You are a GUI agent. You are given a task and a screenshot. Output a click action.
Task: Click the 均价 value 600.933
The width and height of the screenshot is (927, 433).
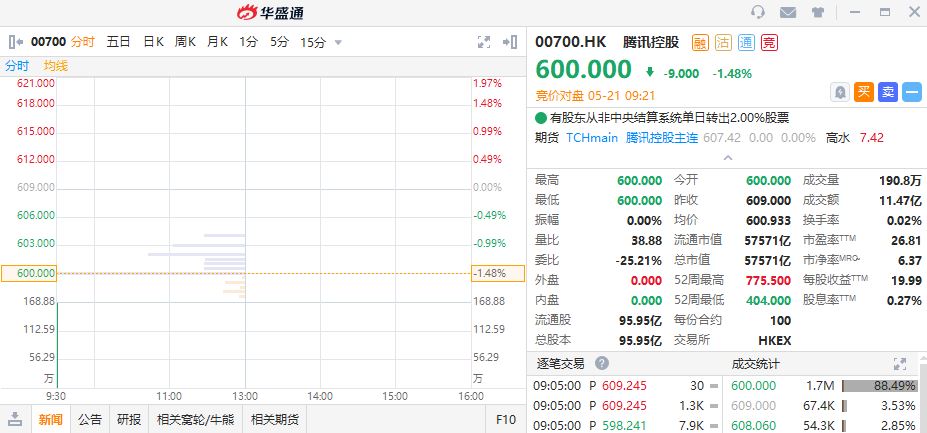[769, 221]
